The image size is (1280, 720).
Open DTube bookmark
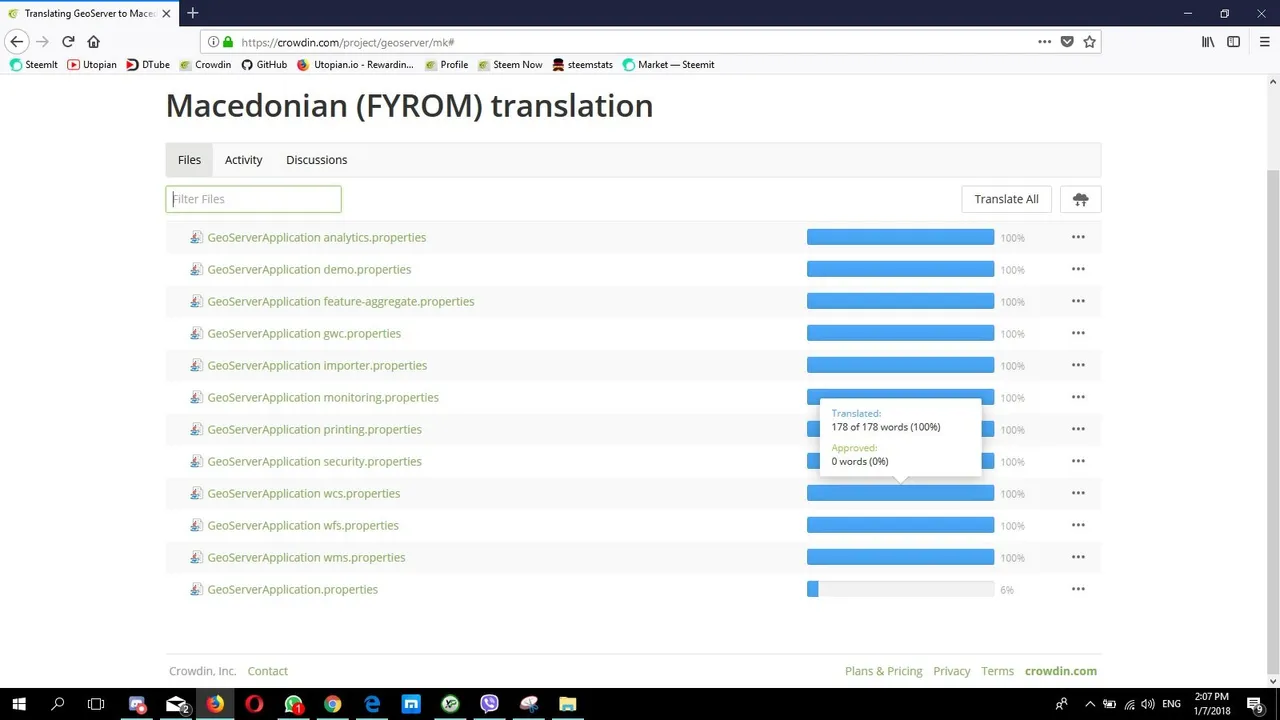[x=147, y=65]
